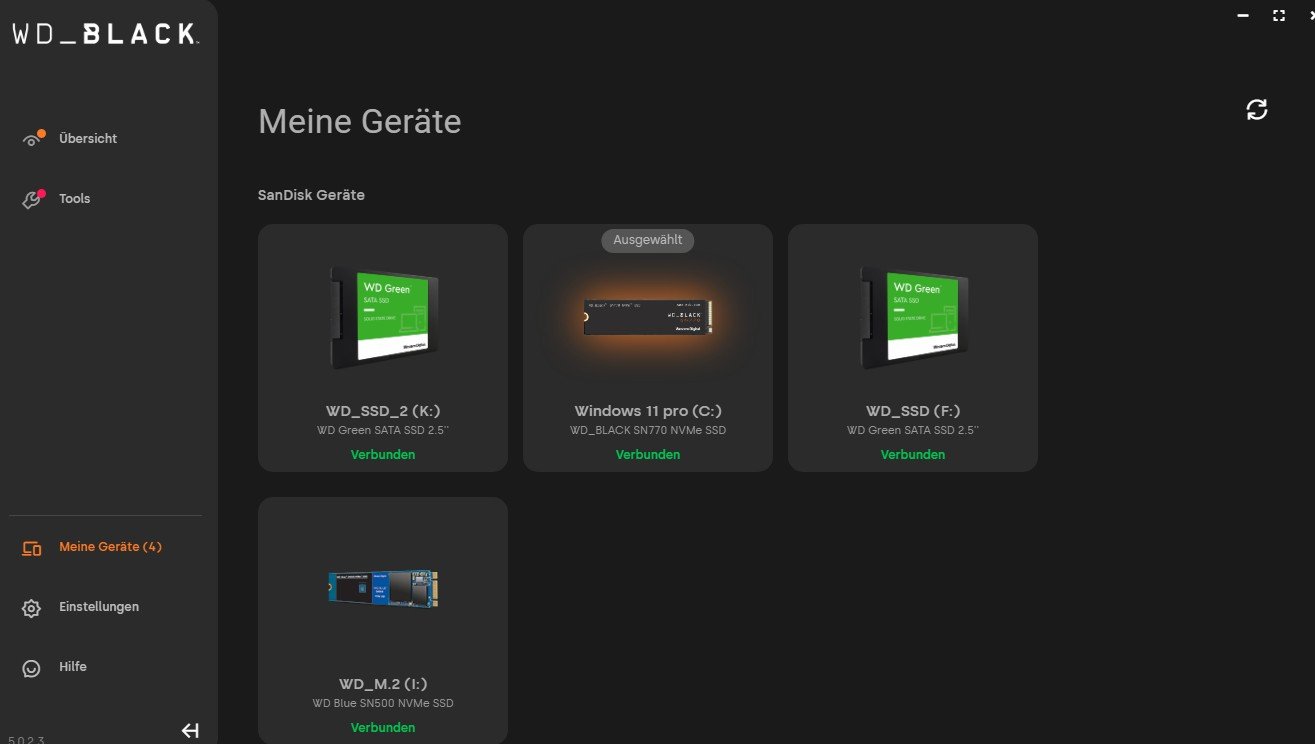1315x744 pixels.
Task: Click Verbunden status under WD_M.2 (I:)
Action: tap(383, 728)
